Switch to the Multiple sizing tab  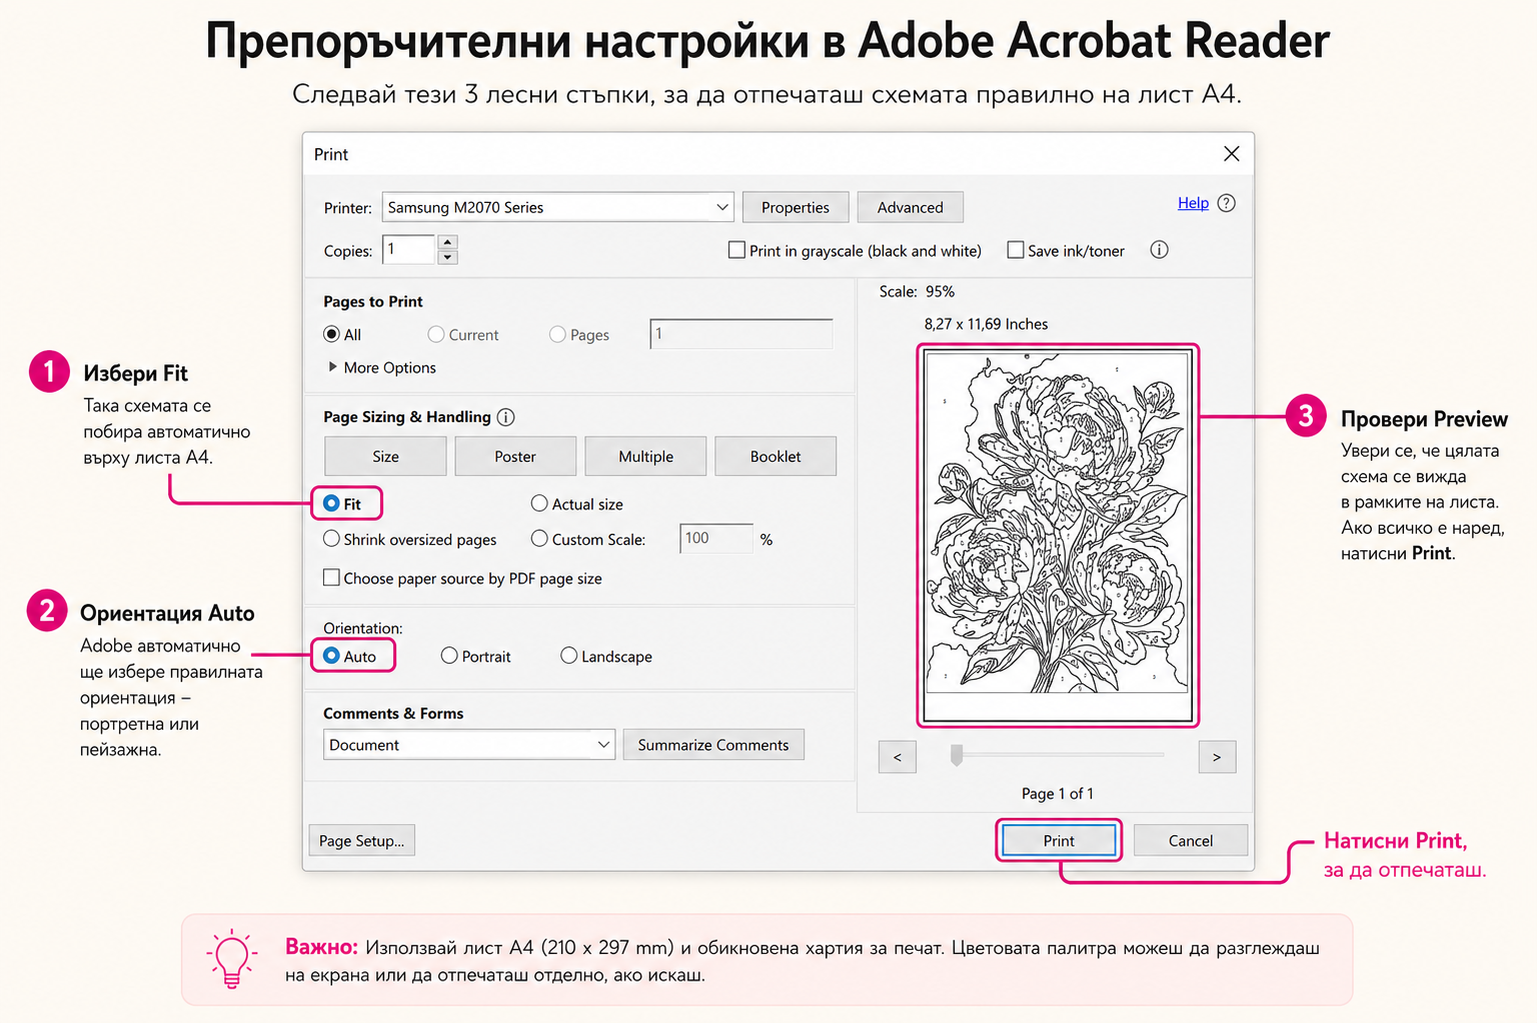coord(646,456)
